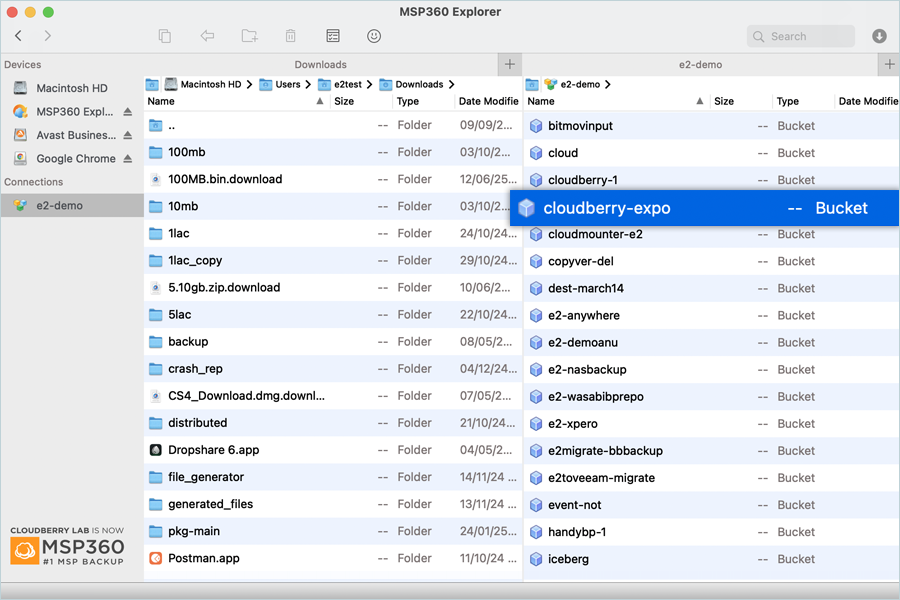Click the download status icon near search
900x600 pixels.
point(879,36)
